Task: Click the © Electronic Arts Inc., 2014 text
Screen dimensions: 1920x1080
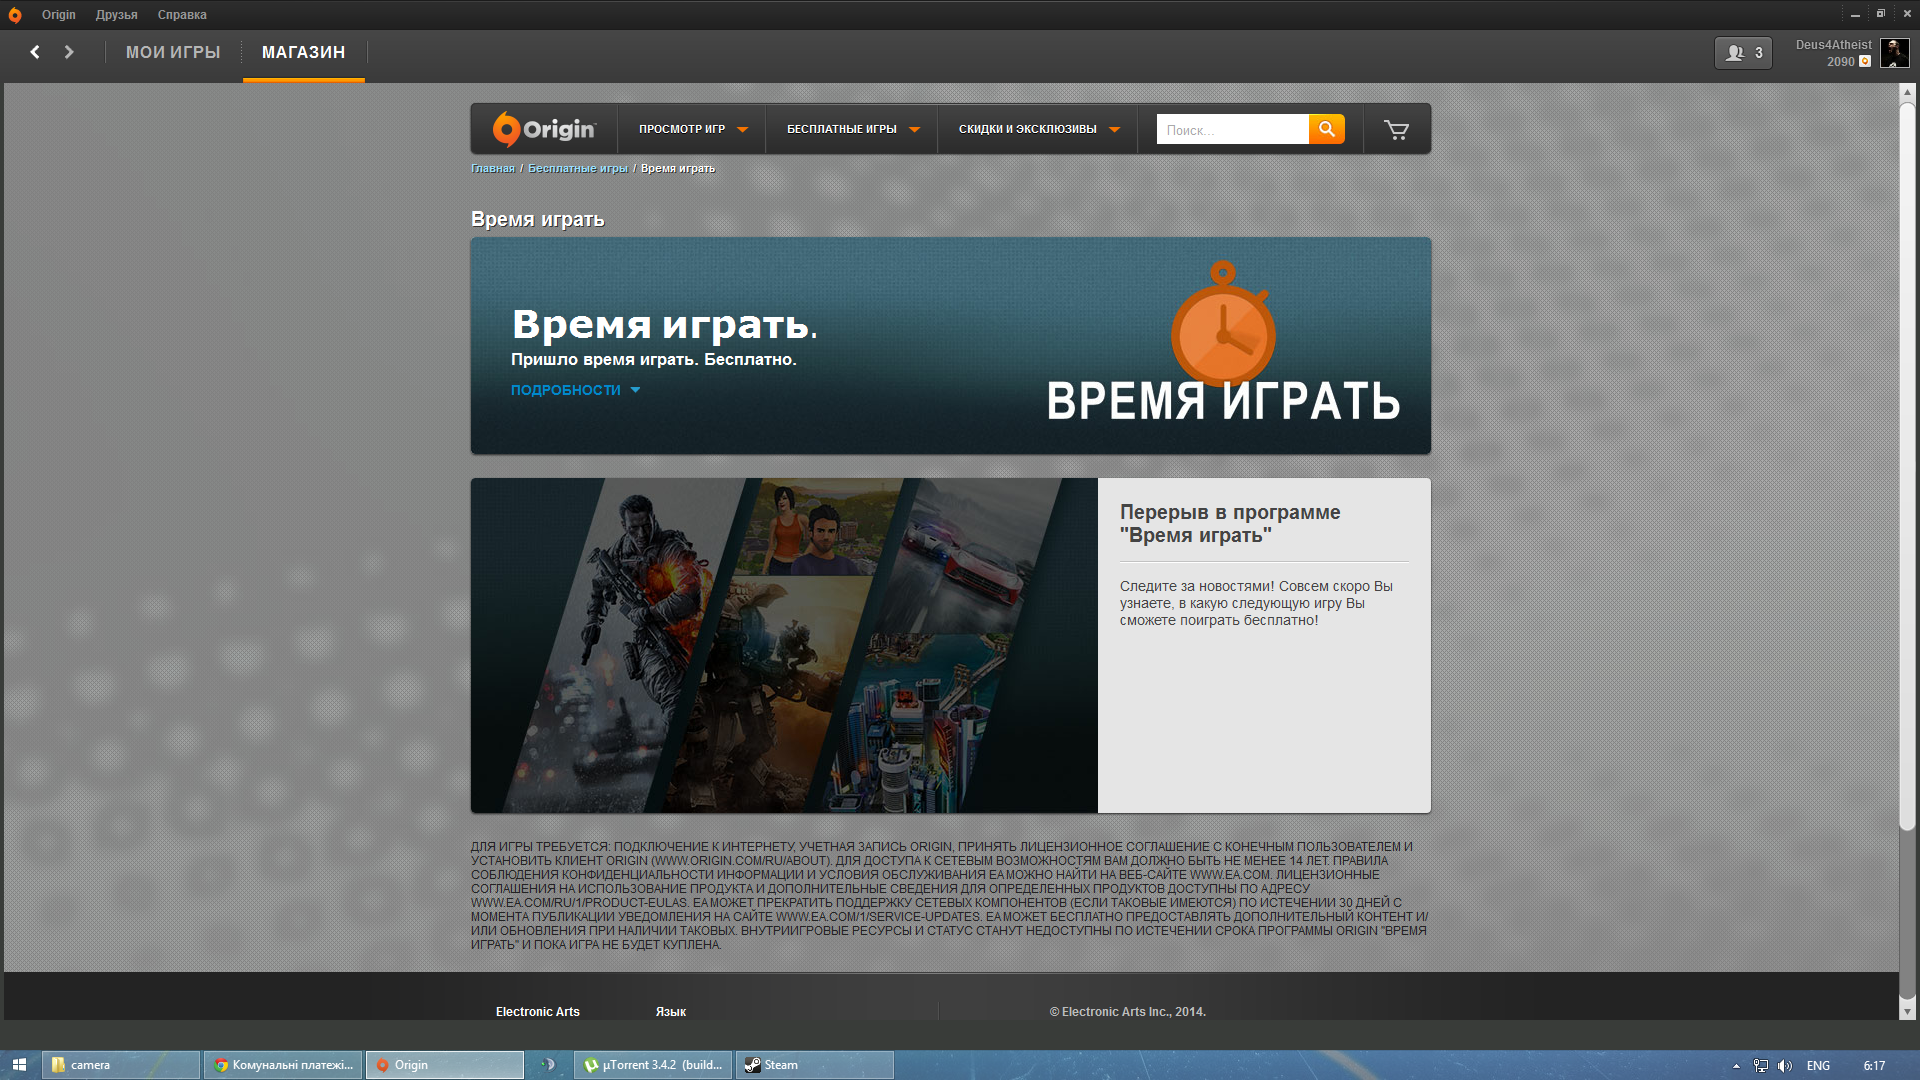Action: point(1127,1012)
